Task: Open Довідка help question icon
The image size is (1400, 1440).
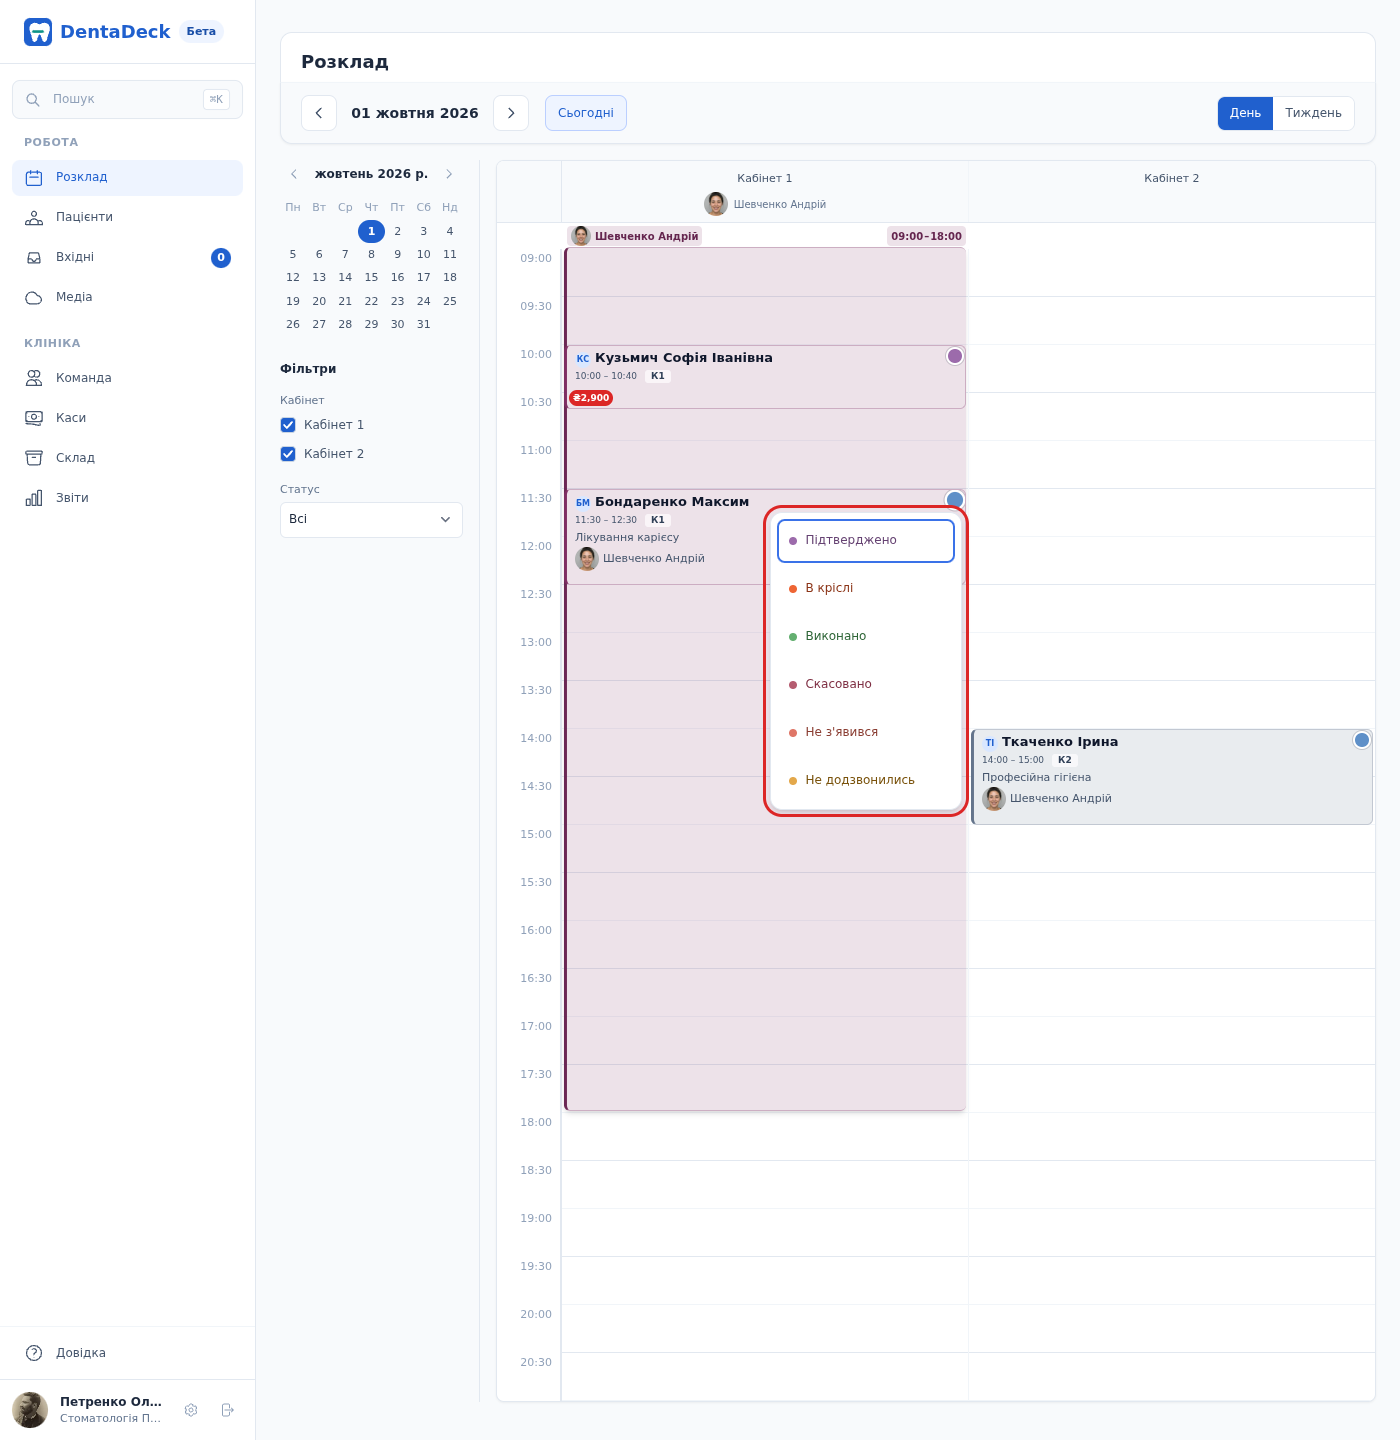Action: point(34,1353)
